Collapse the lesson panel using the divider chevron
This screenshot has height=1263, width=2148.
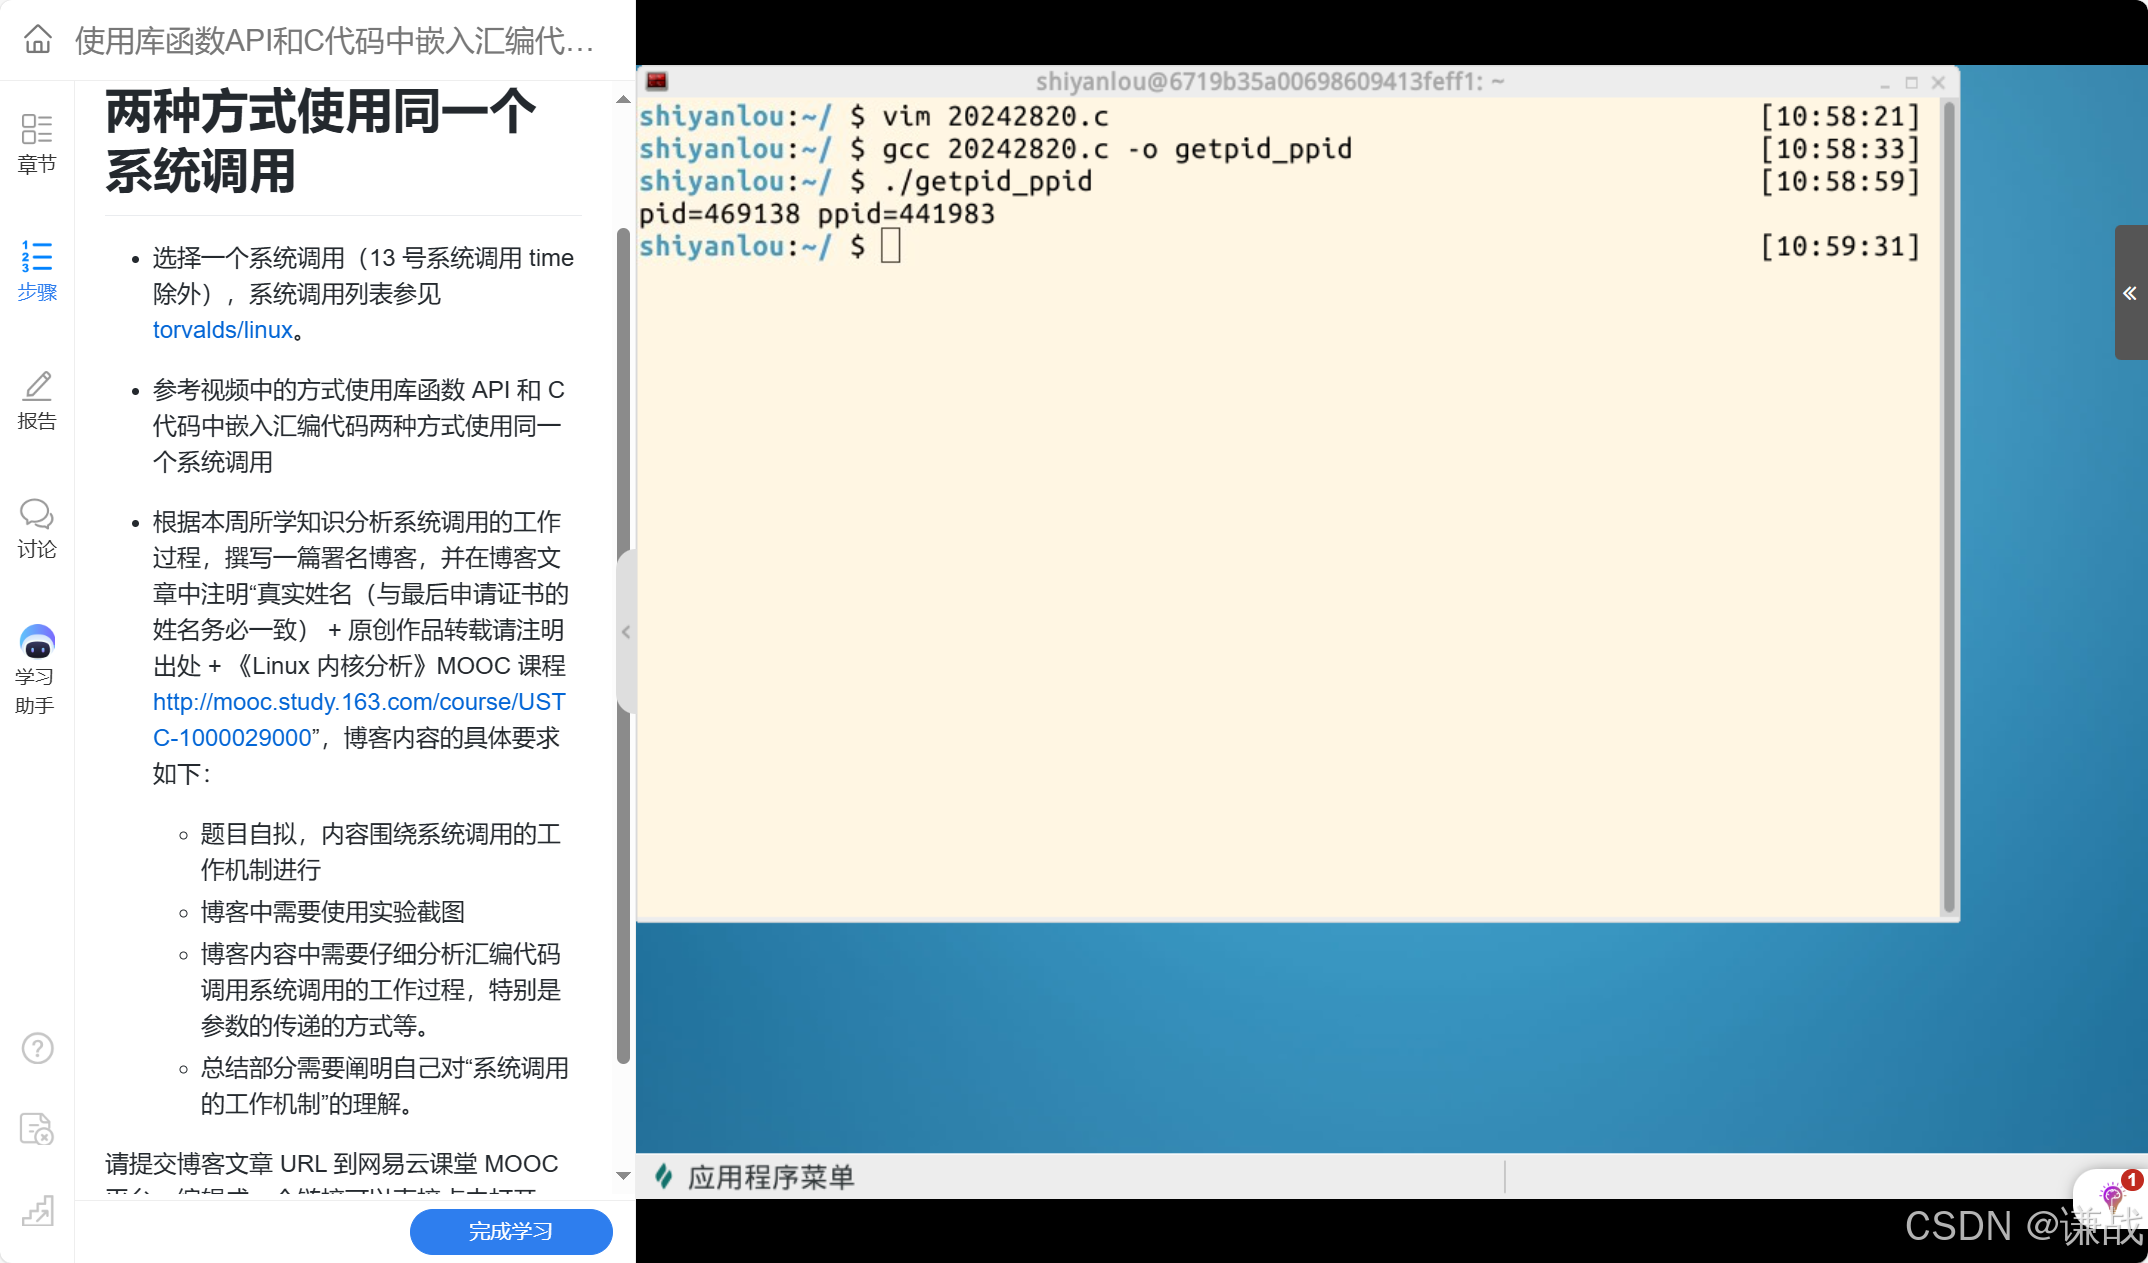pyautogui.click(x=627, y=631)
